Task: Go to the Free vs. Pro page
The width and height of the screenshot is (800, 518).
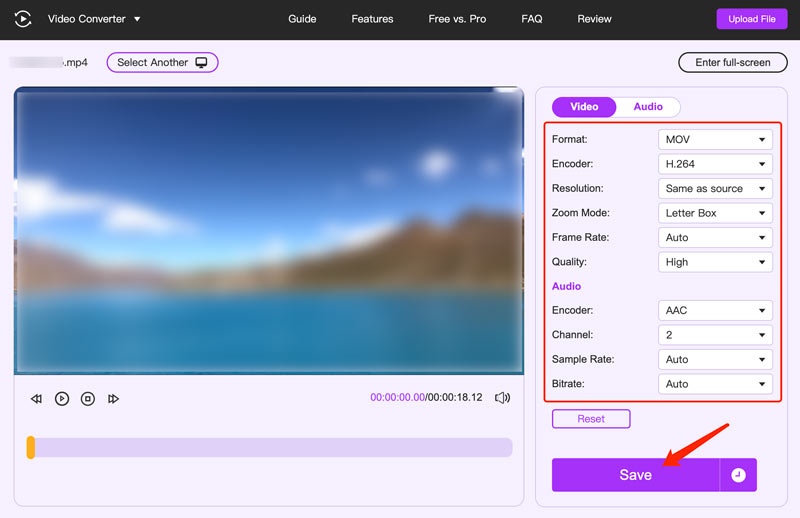Action: (x=457, y=19)
